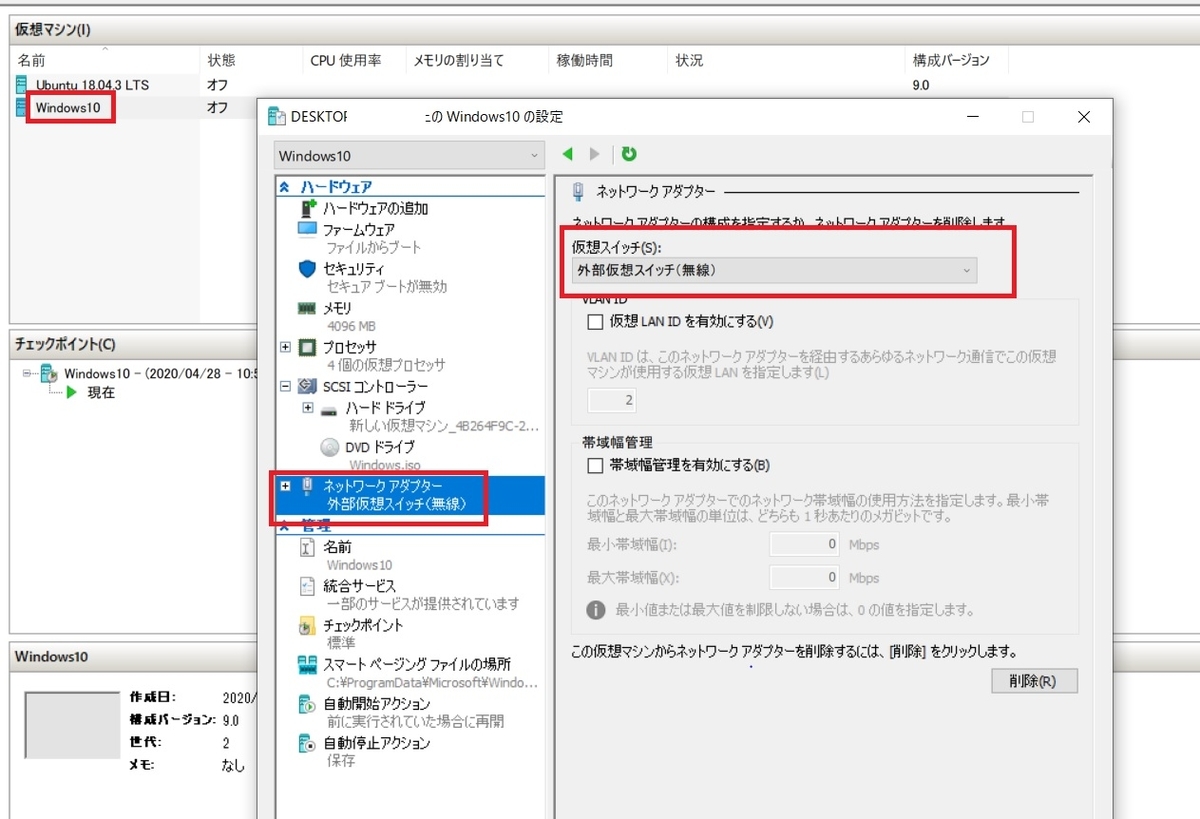The image size is (1200, 819).
Task: Click the info icon beside the bandwidth hint
Action: [x=595, y=609]
